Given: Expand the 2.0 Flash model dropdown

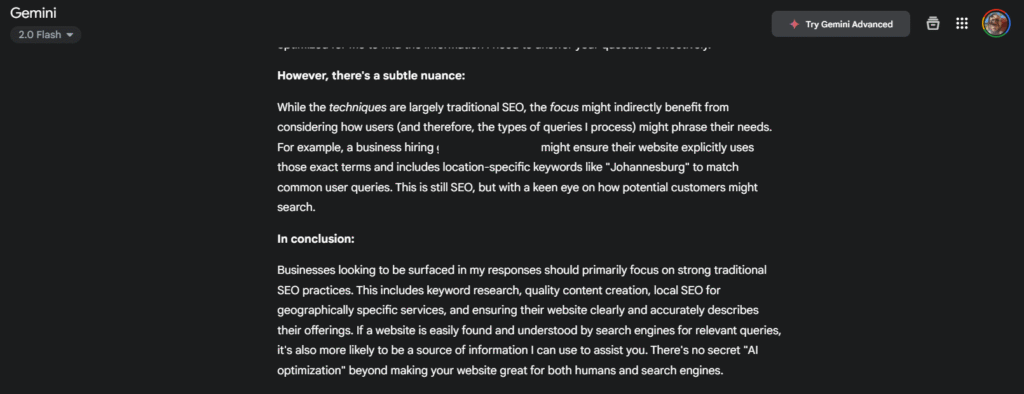Looking at the screenshot, I should coord(46,35).
